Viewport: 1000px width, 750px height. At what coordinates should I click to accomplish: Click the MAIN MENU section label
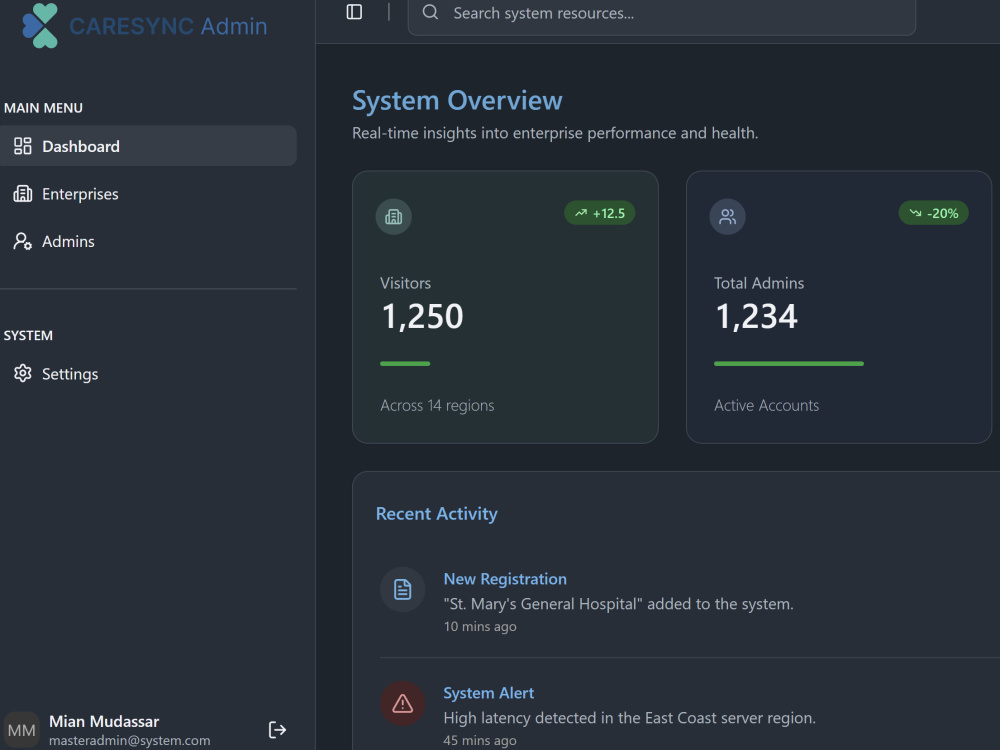pos(43,108)
